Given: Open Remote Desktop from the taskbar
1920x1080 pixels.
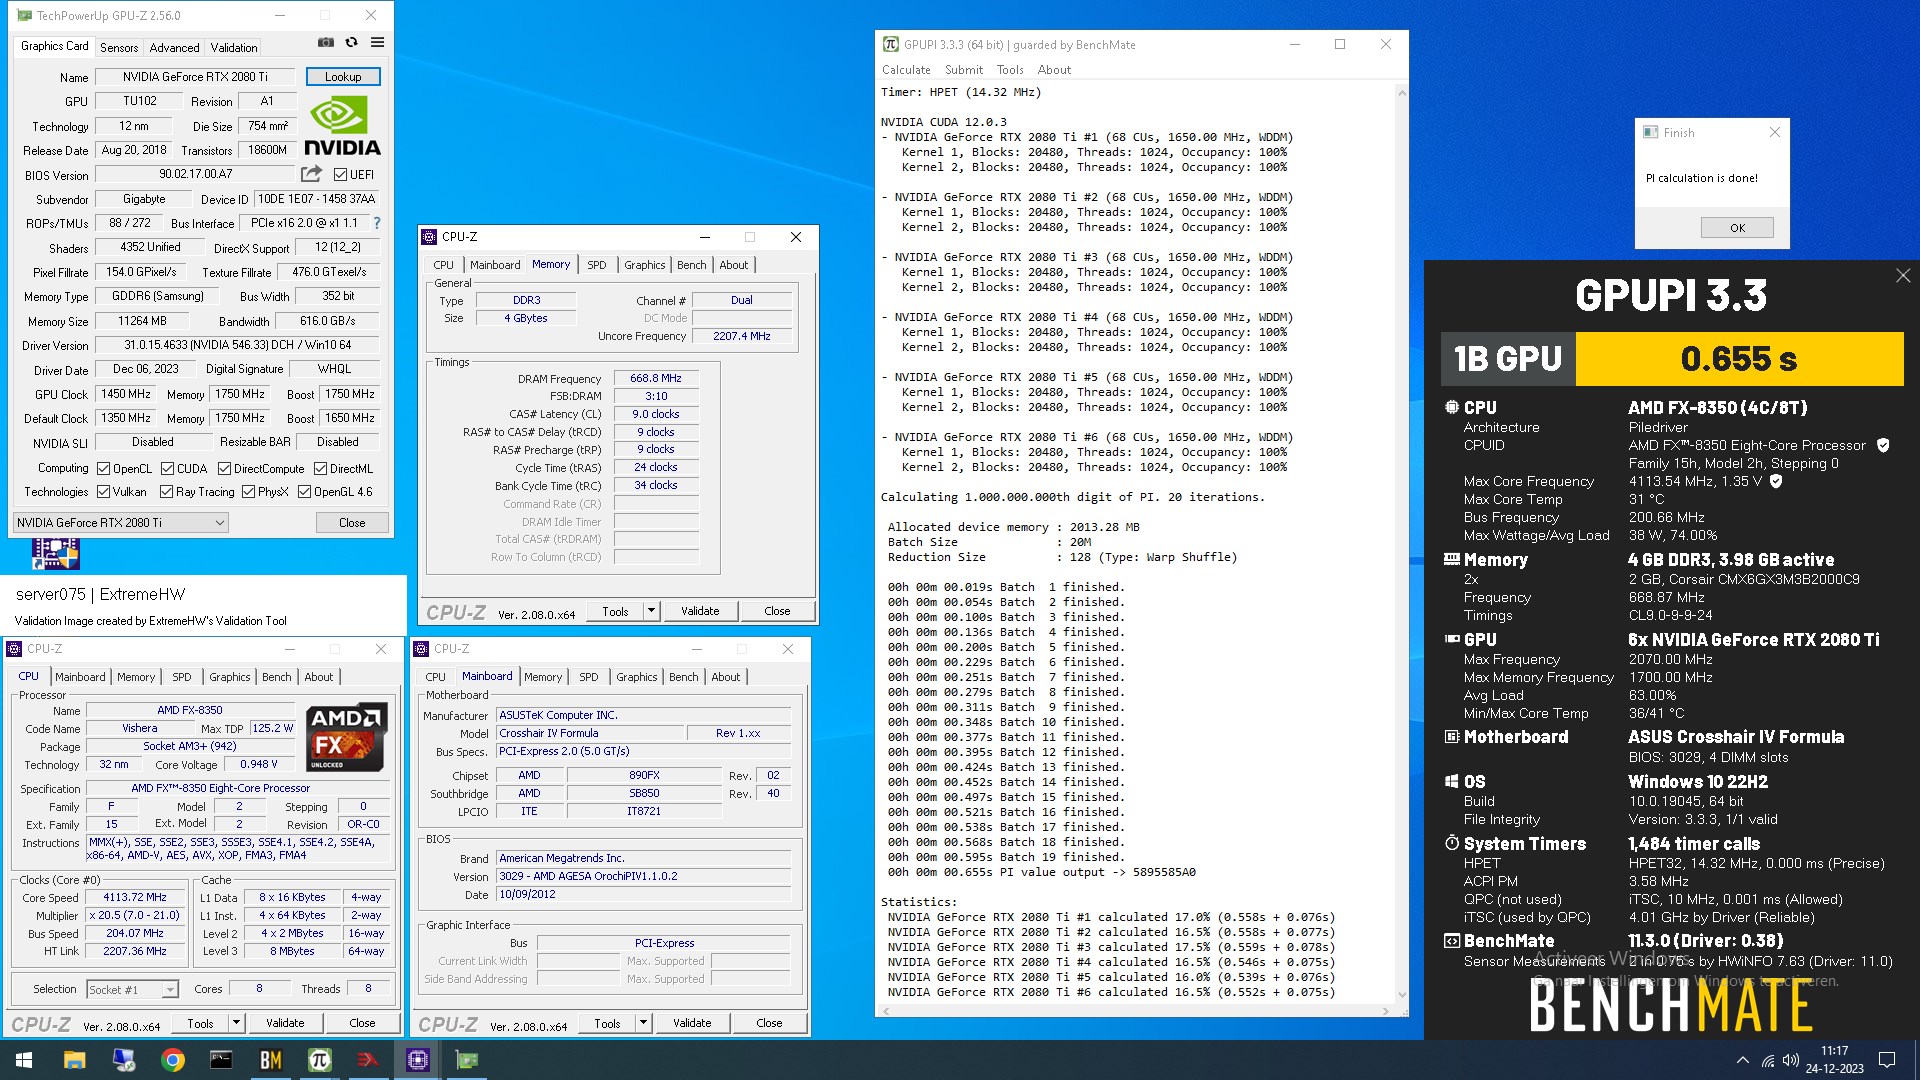Looking at the screenshot, I should (123, 1060).
